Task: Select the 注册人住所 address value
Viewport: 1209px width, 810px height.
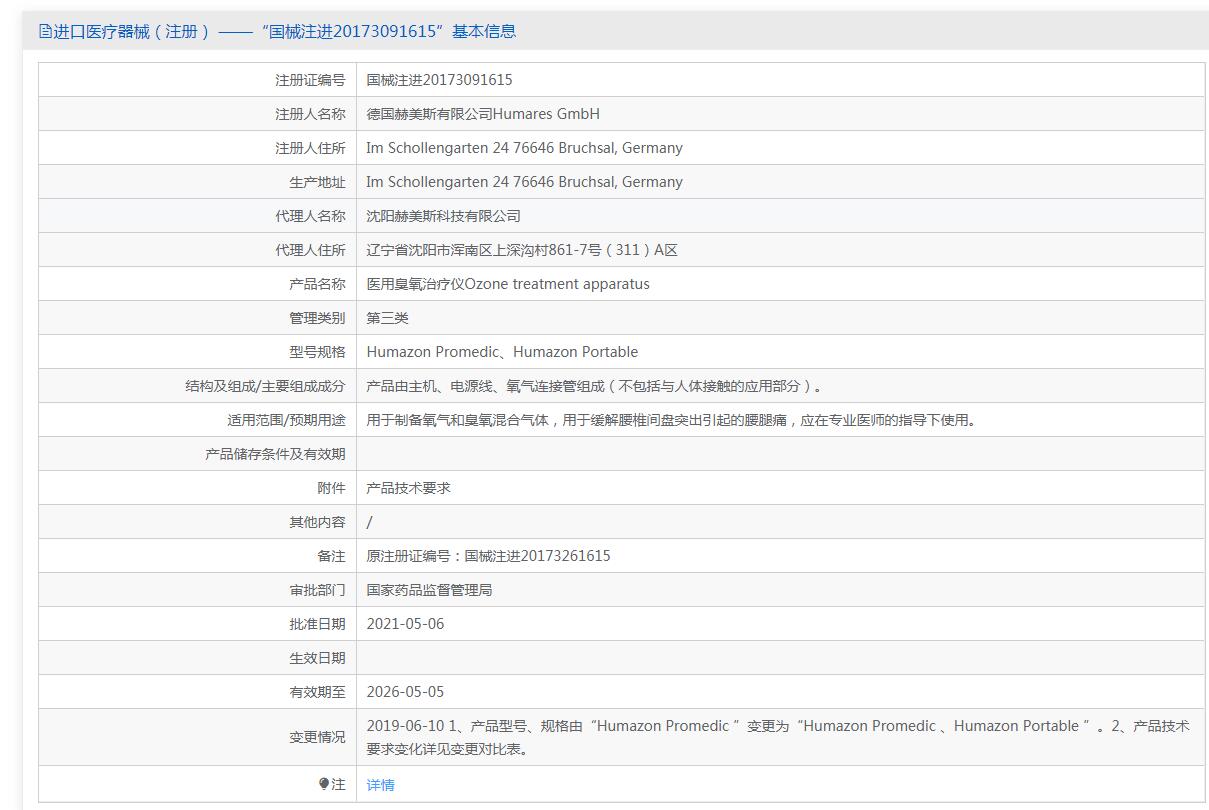Action: click(524, 148)
